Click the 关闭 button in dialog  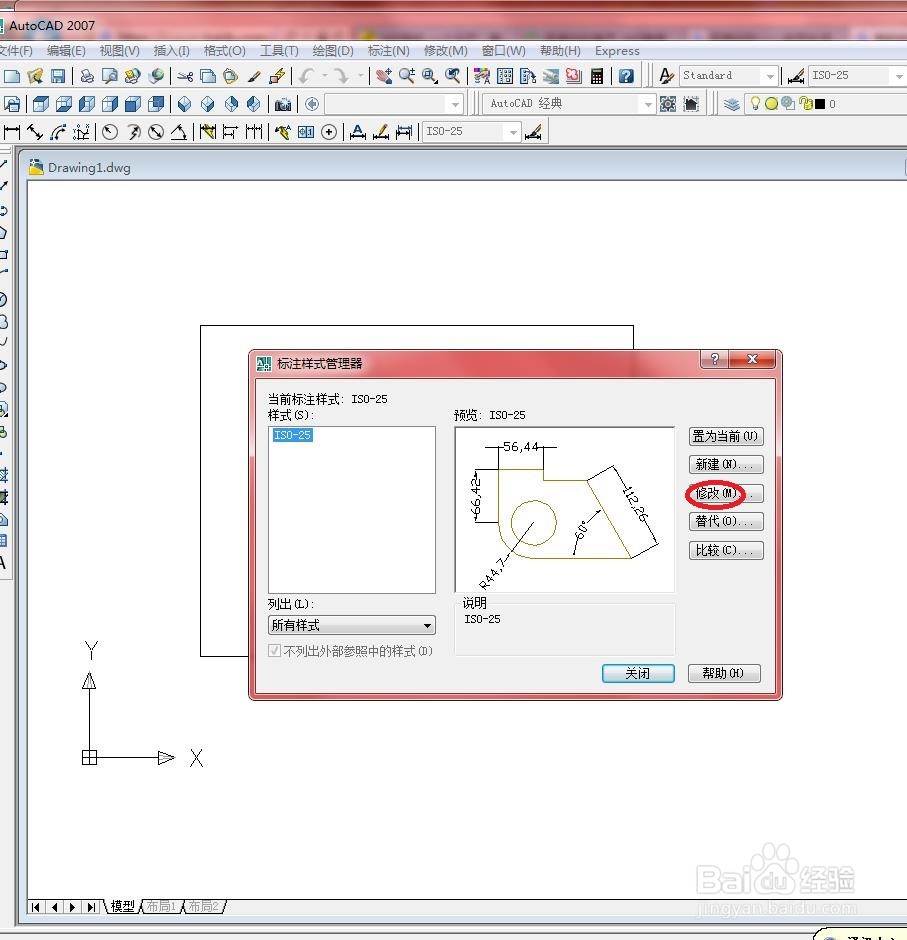[x=638, y=673]
